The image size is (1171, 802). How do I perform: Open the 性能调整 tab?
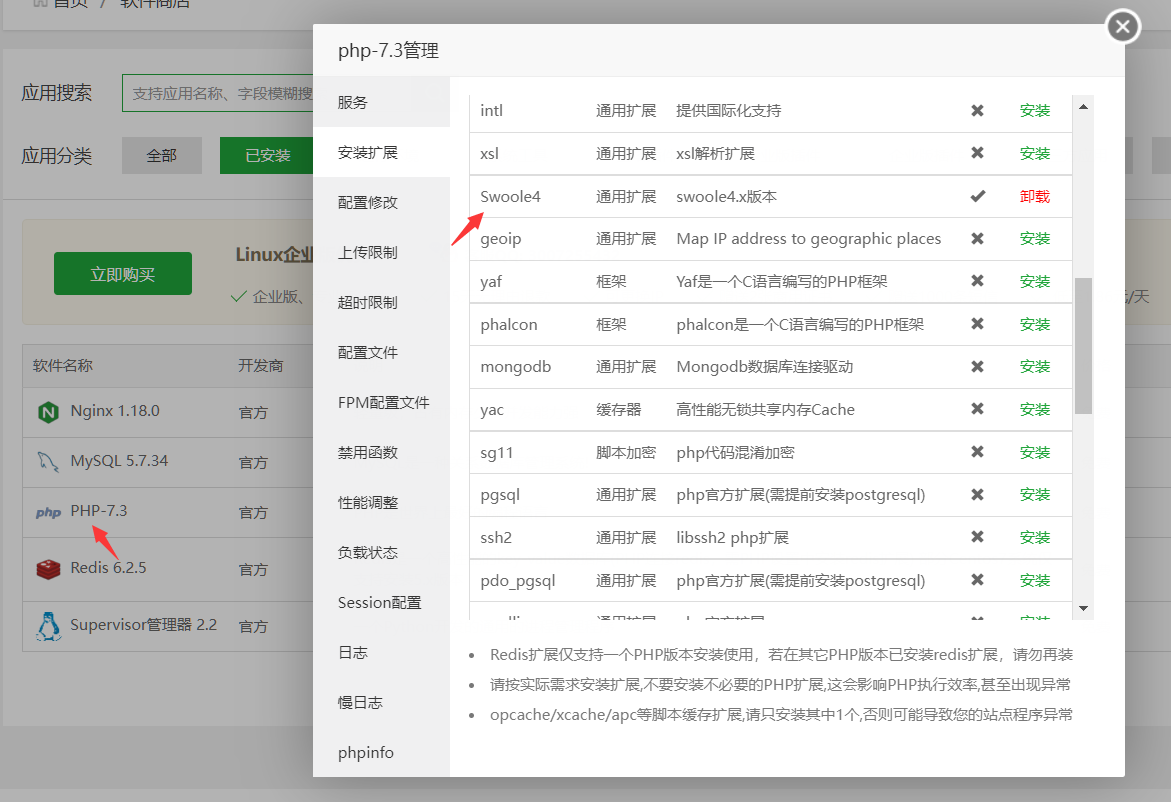click(x=382, y=503)
